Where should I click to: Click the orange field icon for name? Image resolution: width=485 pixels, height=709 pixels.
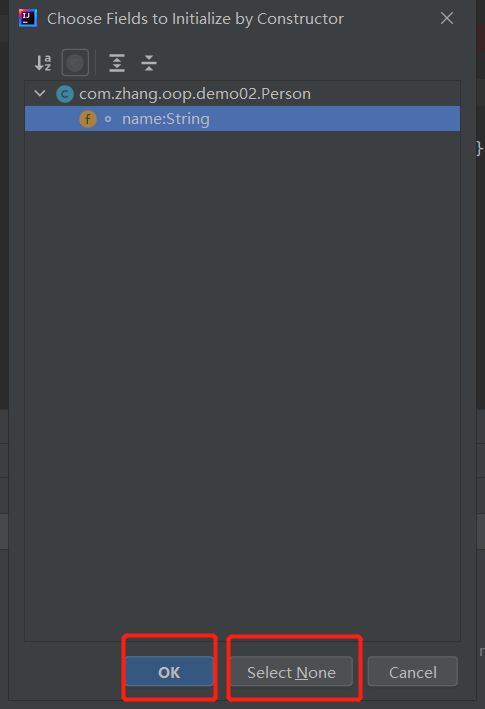pyautogui.click(x=88, y=119)
